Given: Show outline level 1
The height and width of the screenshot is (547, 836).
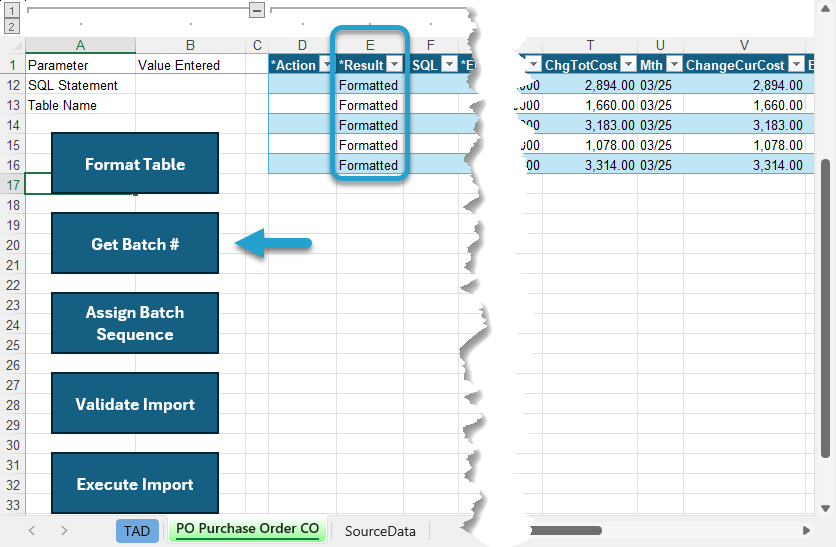Looking at the screenshot, I should 12,10.
